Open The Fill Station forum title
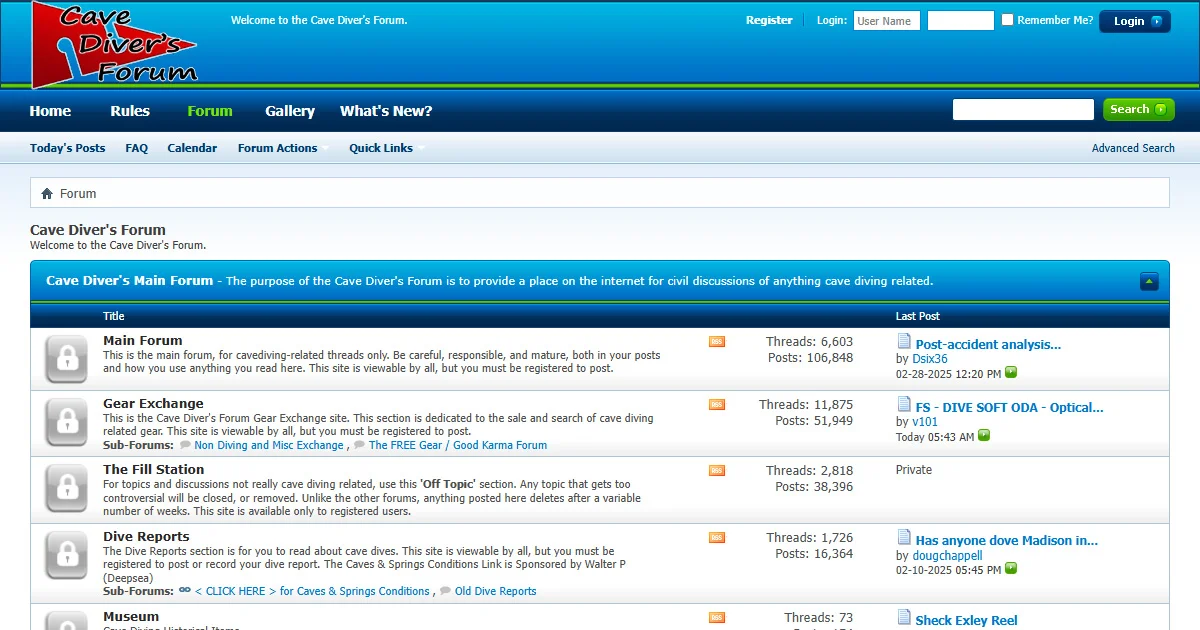Image resolution: width=1200 pixels, height=630 pixels. [153, 470]
